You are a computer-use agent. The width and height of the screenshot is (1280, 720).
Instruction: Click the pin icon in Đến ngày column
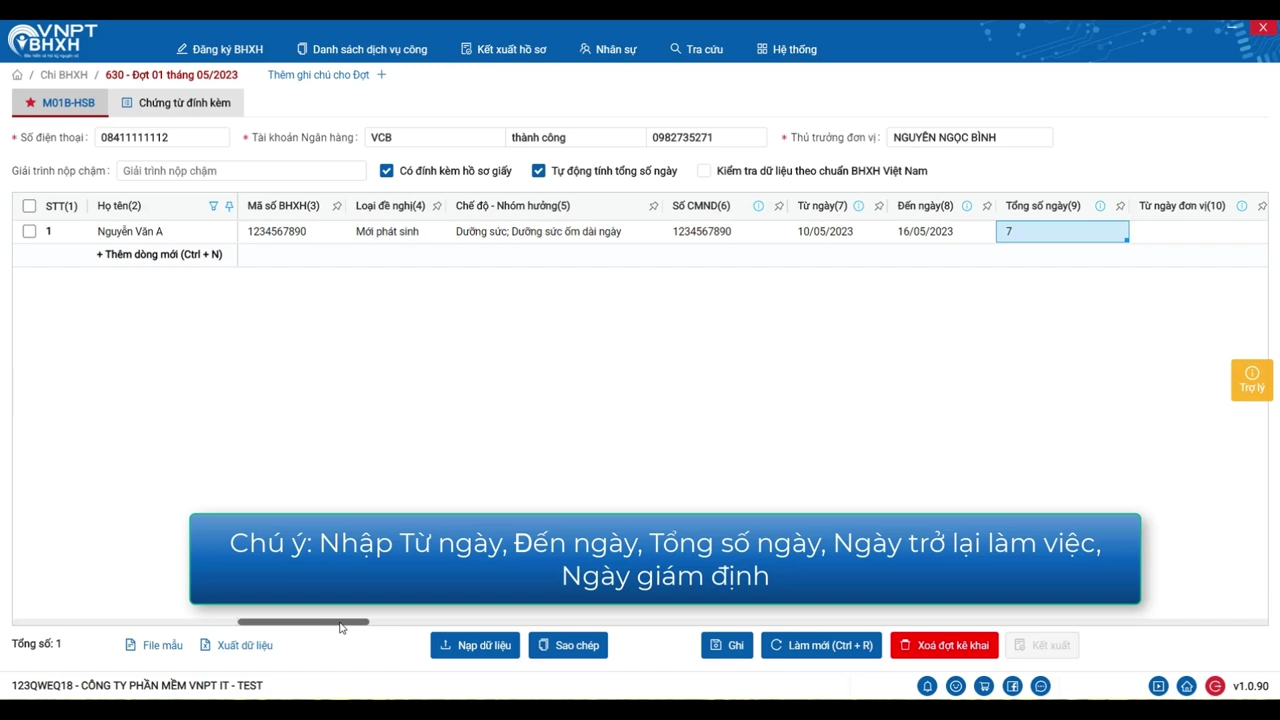(x=986, y=206)
